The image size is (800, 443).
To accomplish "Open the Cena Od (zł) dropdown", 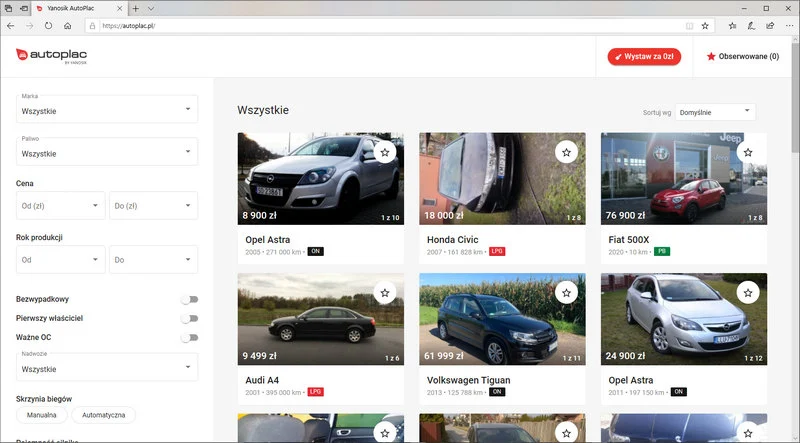I will 61,205.
